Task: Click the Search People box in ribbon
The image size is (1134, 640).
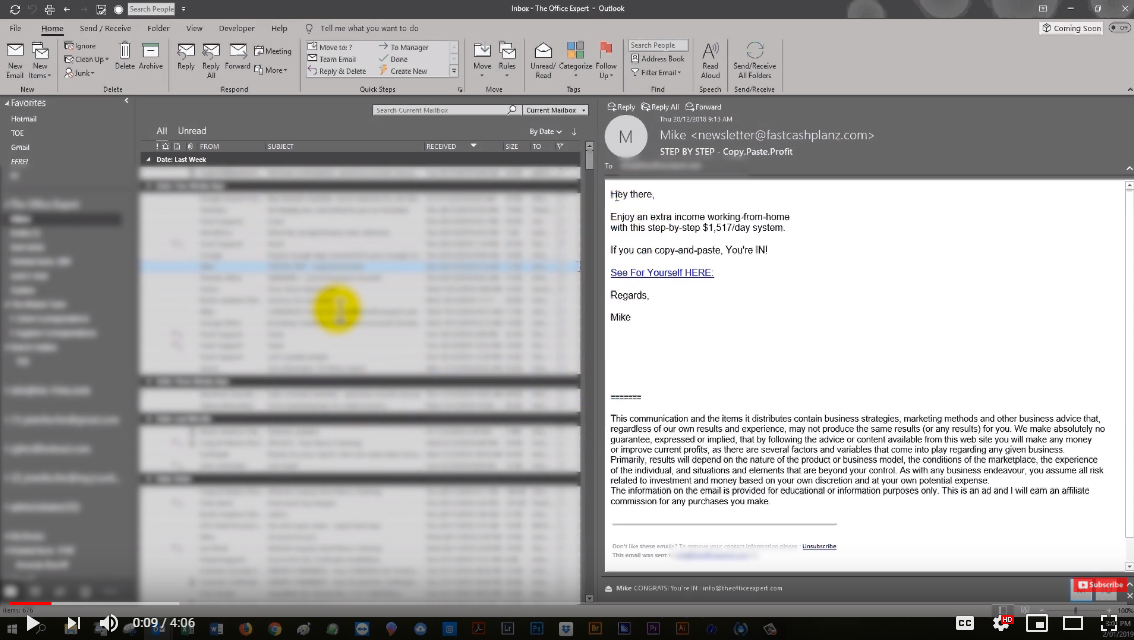Action: pyautogui.click(x=657, y=45)
